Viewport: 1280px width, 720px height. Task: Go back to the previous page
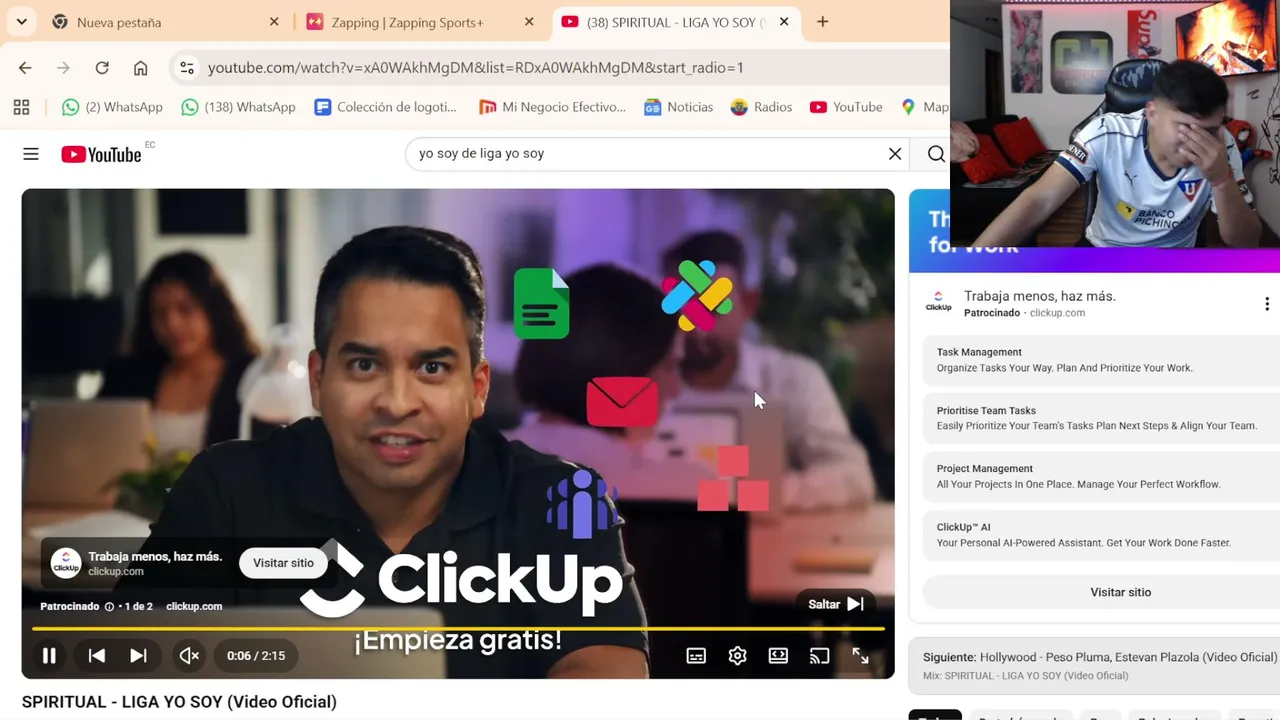click(25, 68)
